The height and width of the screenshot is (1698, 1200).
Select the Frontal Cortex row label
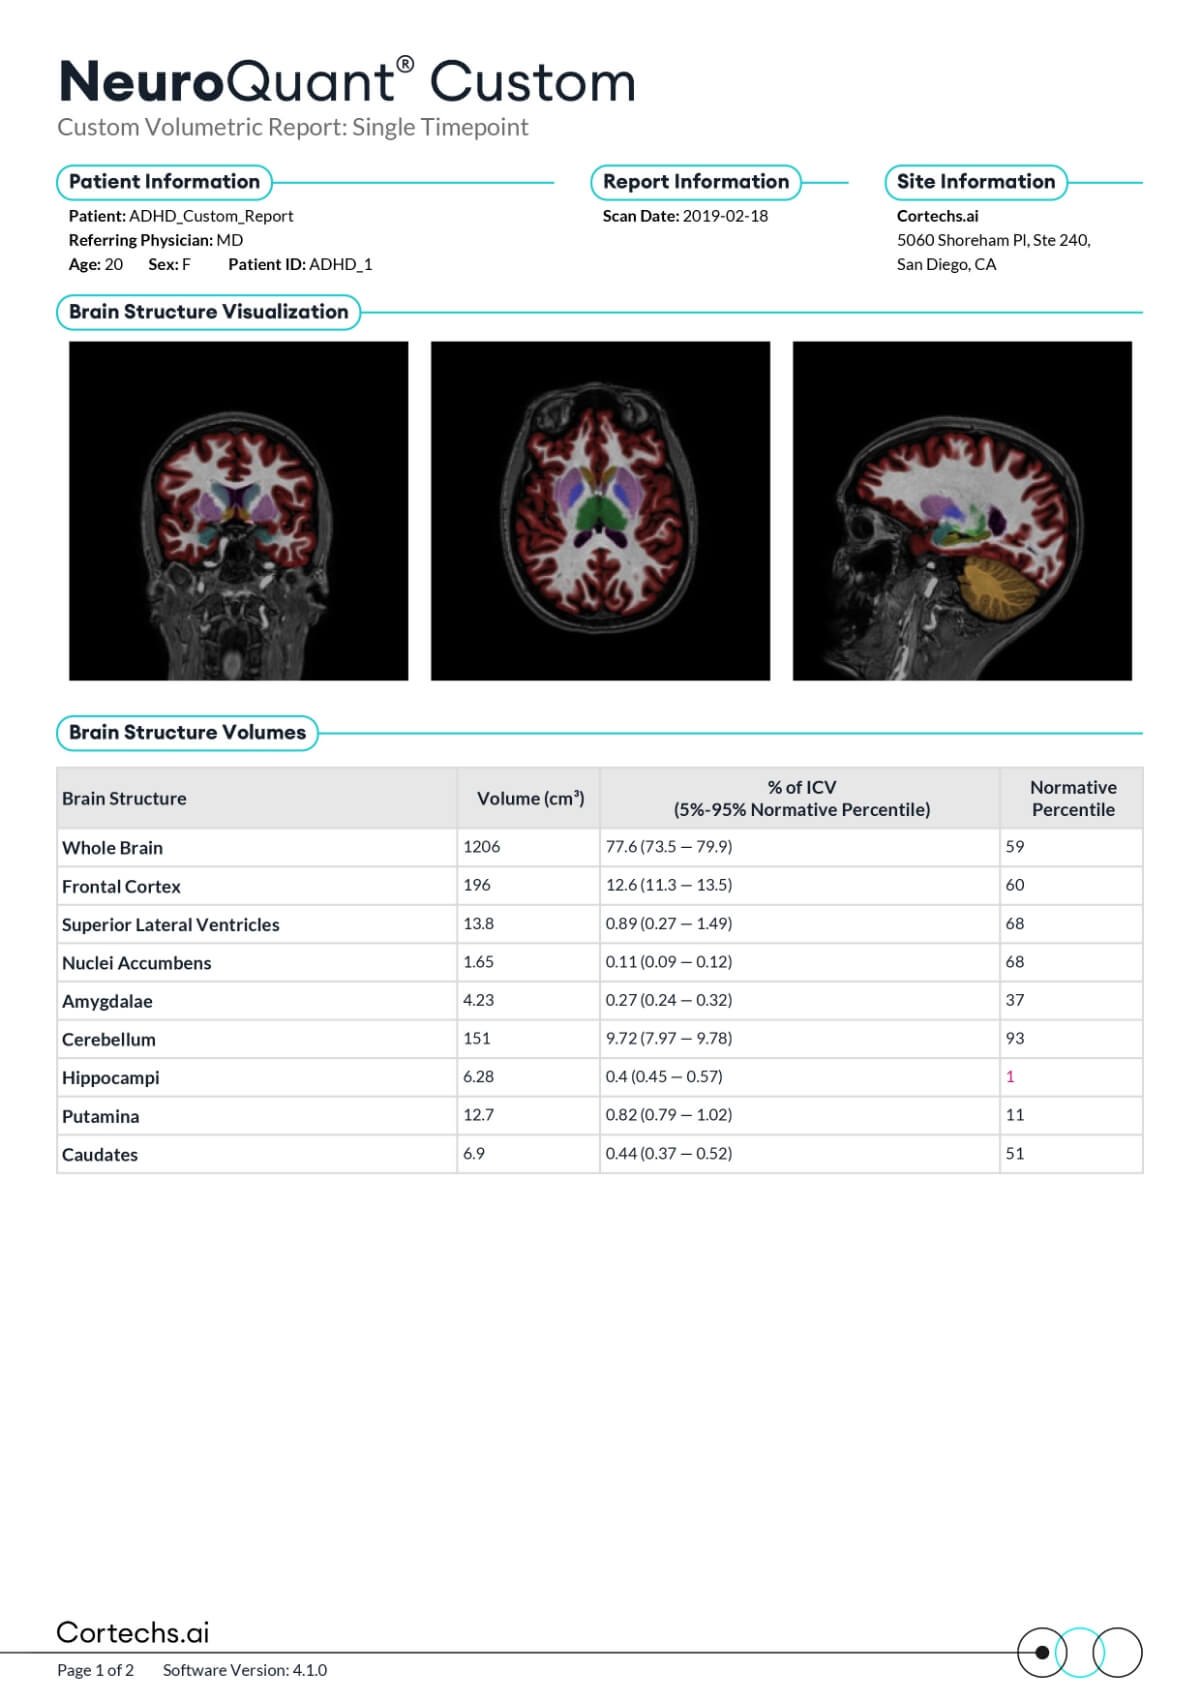coord(121,886)
